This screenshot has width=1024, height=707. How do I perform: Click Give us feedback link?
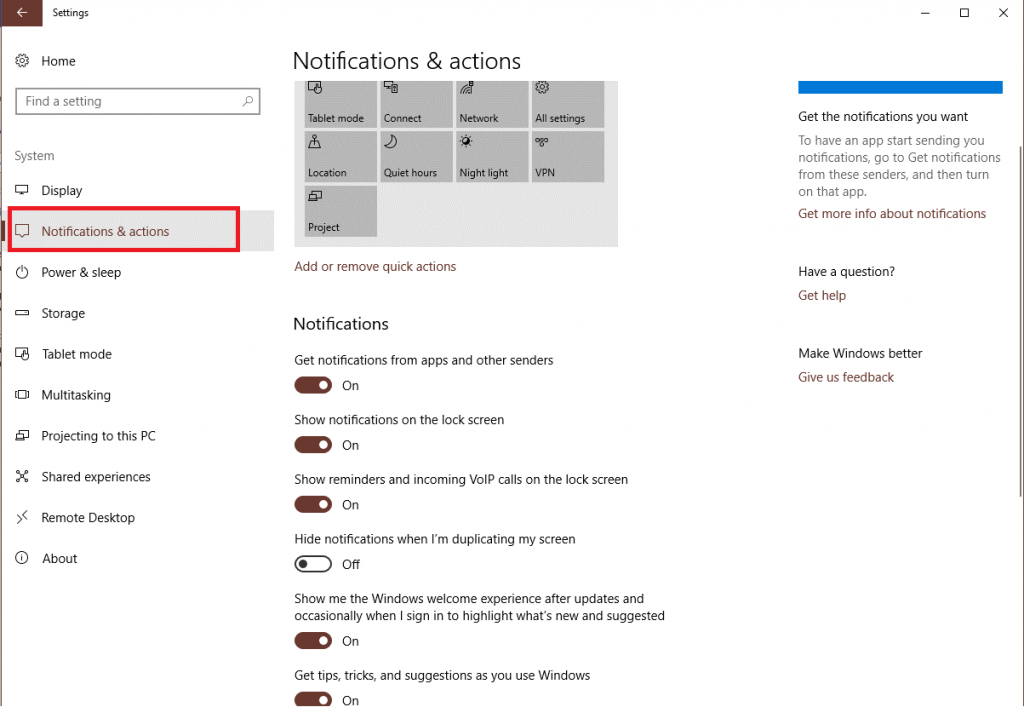click(846, 377)
